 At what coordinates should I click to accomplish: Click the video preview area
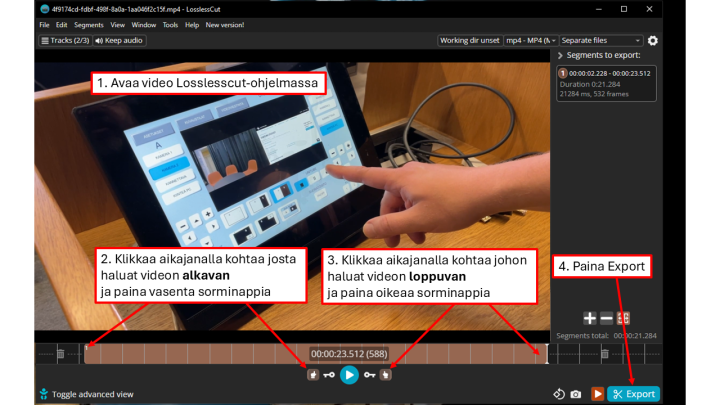point(292,196)
